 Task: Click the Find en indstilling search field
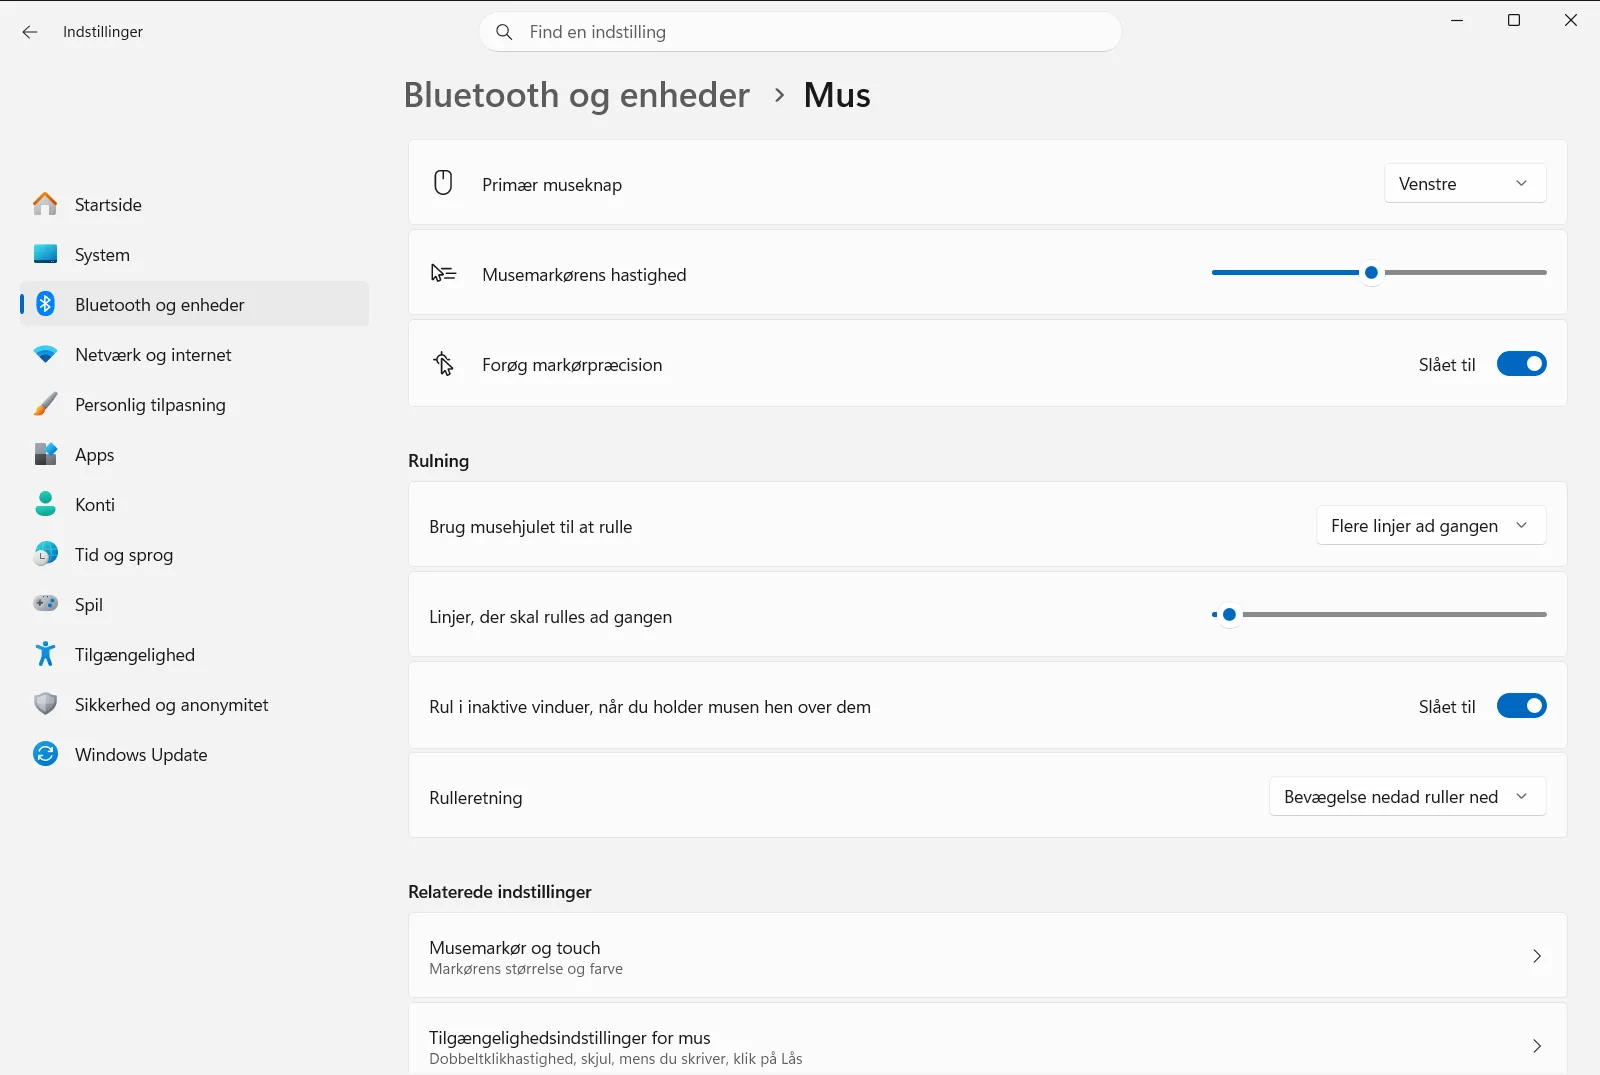pos(800,32)
